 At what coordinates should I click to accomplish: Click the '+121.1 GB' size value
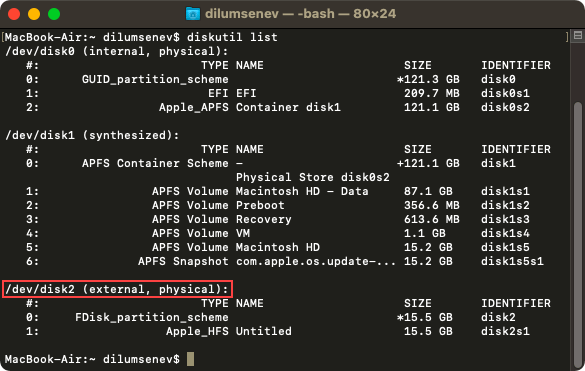428,163
